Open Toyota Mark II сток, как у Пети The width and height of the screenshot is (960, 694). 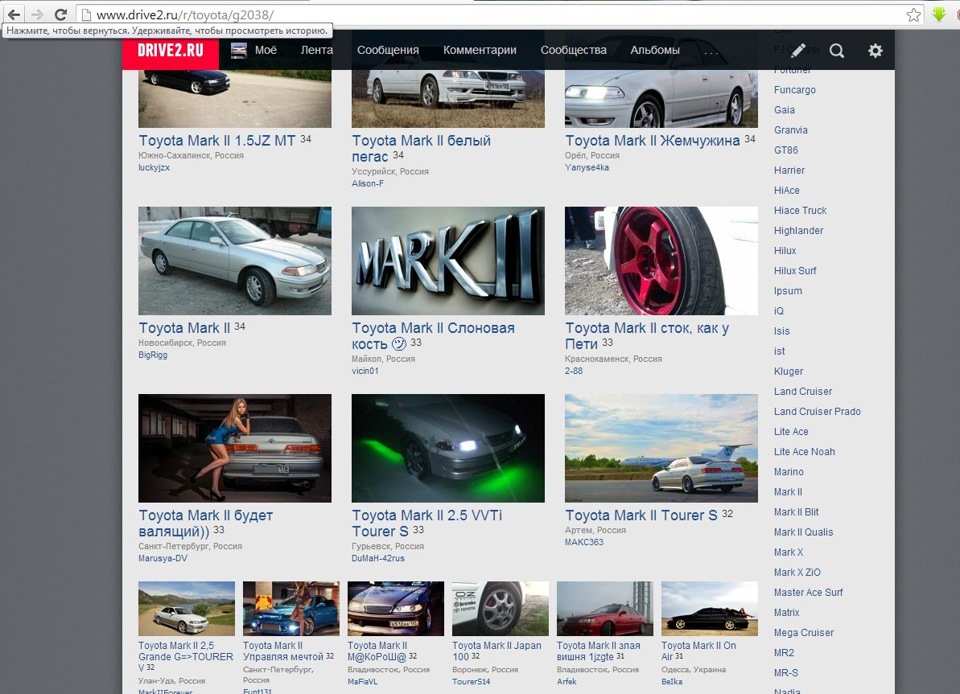click(x=647, y=336)
